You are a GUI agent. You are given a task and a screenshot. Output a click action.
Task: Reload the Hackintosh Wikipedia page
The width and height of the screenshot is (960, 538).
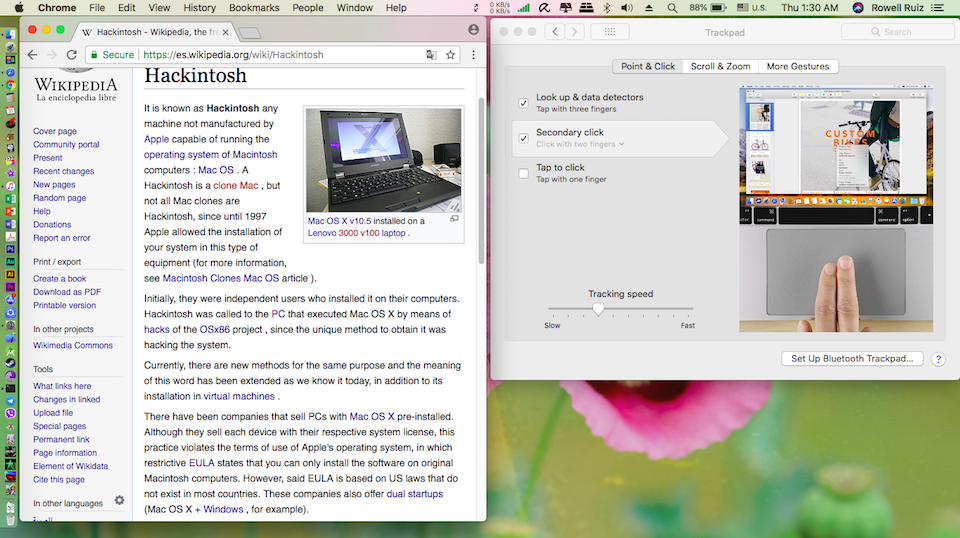[72, 54]
